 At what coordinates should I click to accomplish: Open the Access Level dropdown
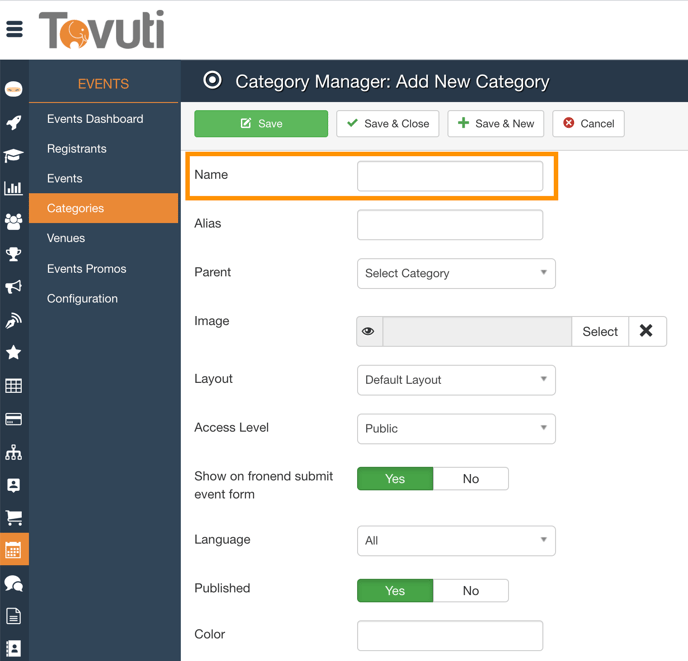[x=456, y=428]
